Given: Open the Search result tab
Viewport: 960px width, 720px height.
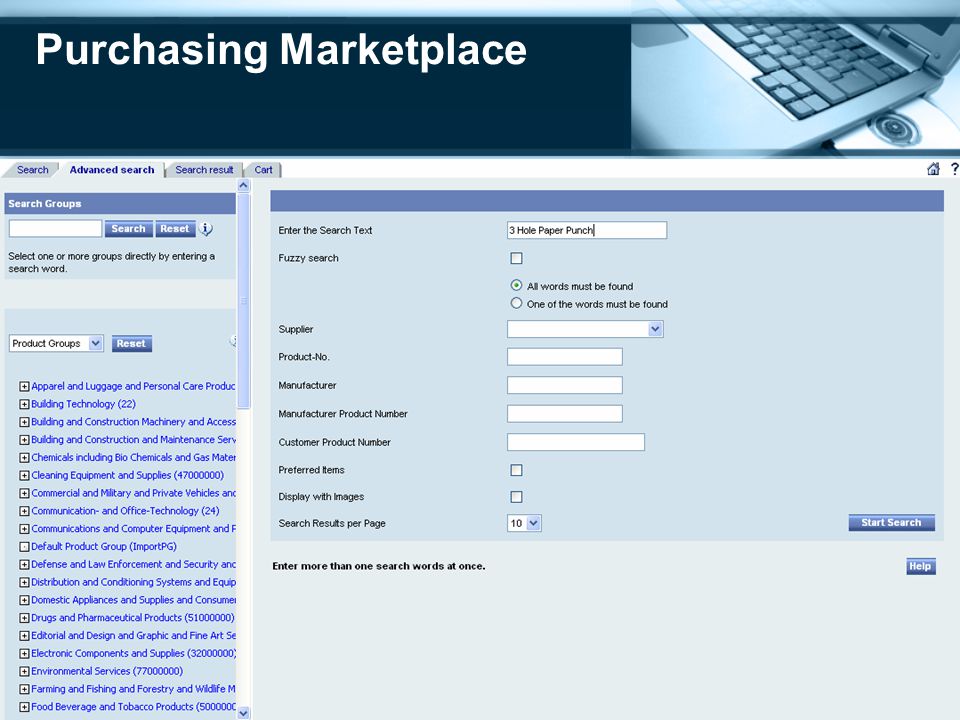Looking at the screenshot, I should coord(204,170).
